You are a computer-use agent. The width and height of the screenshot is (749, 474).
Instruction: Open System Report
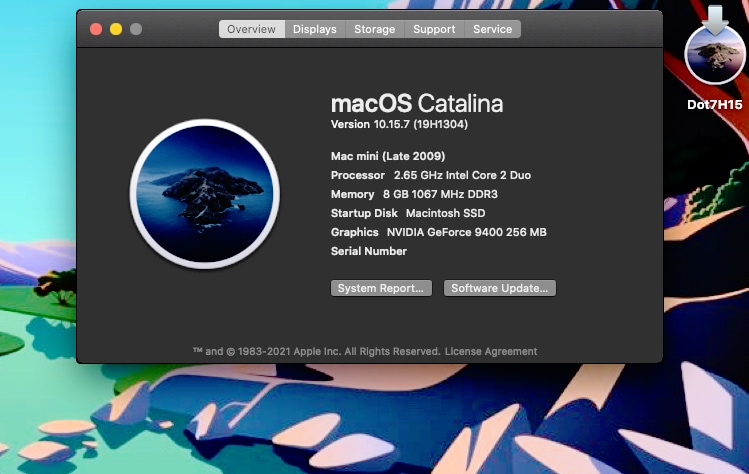[x=381, y=288]
